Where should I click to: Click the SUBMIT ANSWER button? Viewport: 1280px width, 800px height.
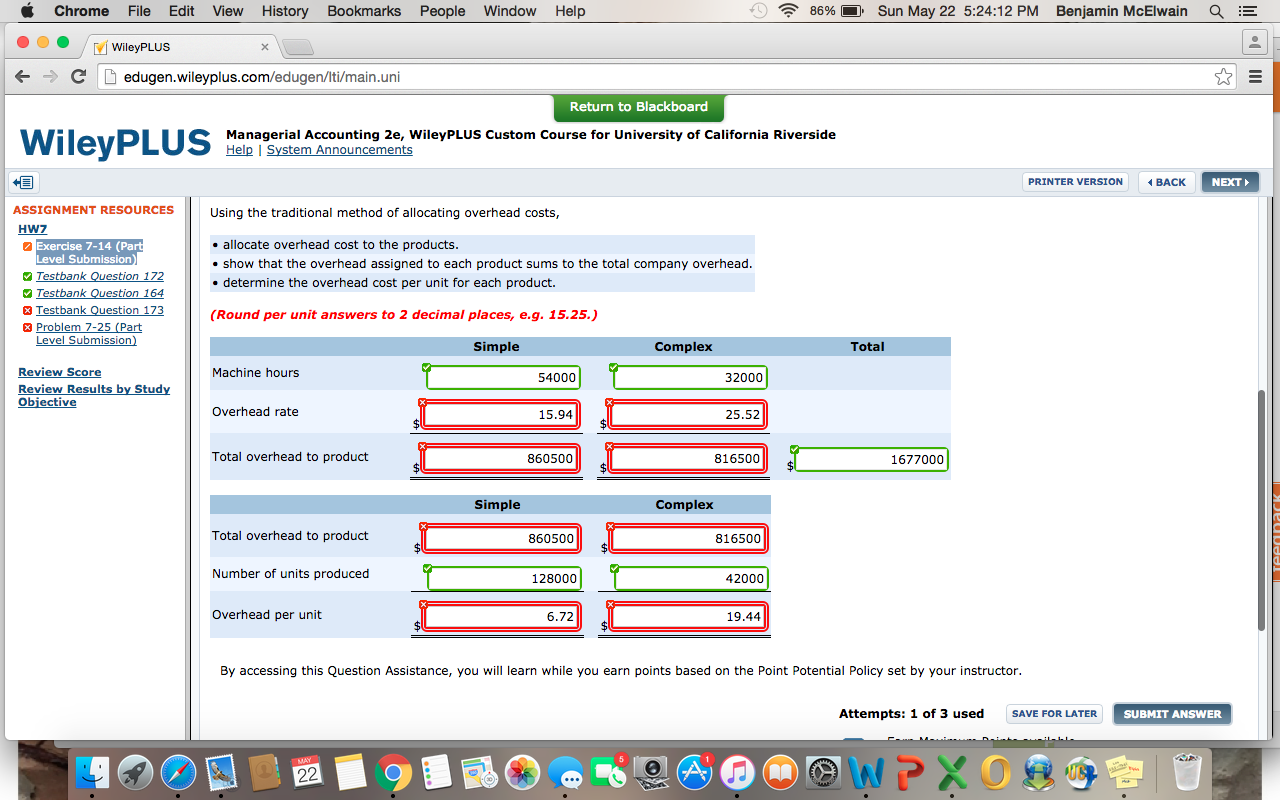tap(1171, 713)
